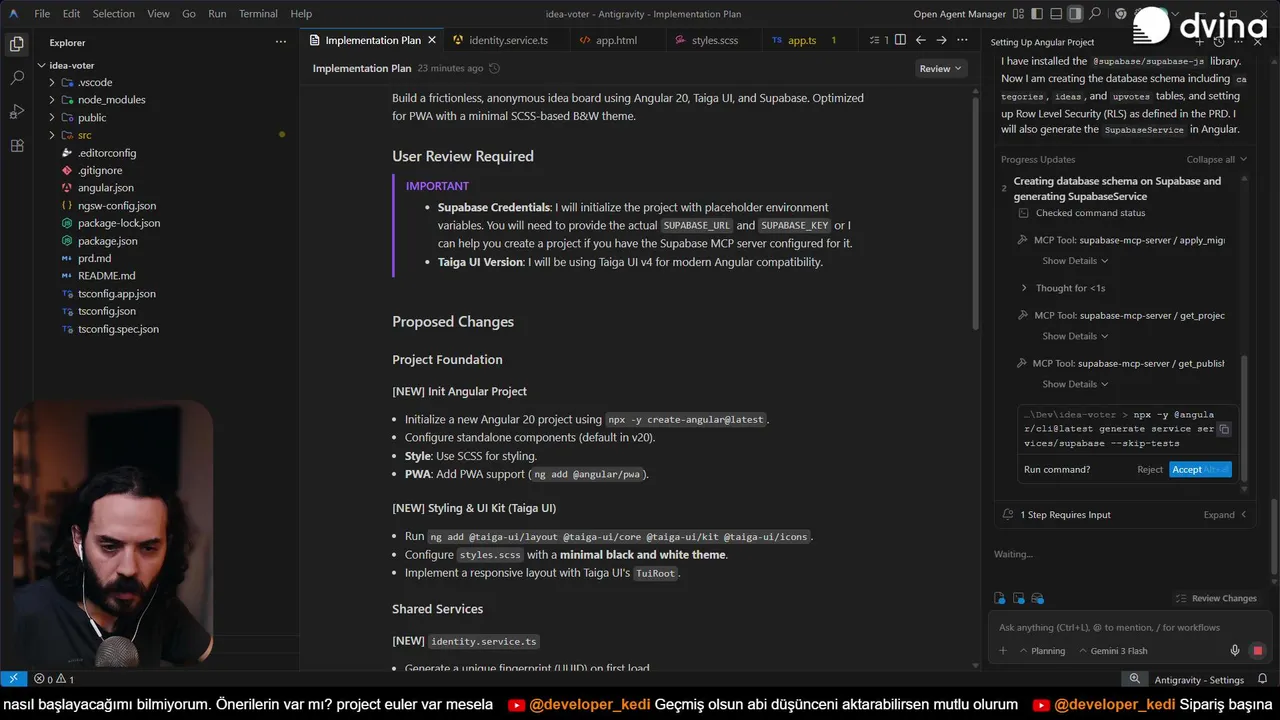Screen dimensions: 1280x720
Task: Open the Terminal menu
Action: [x=258, y=14]
